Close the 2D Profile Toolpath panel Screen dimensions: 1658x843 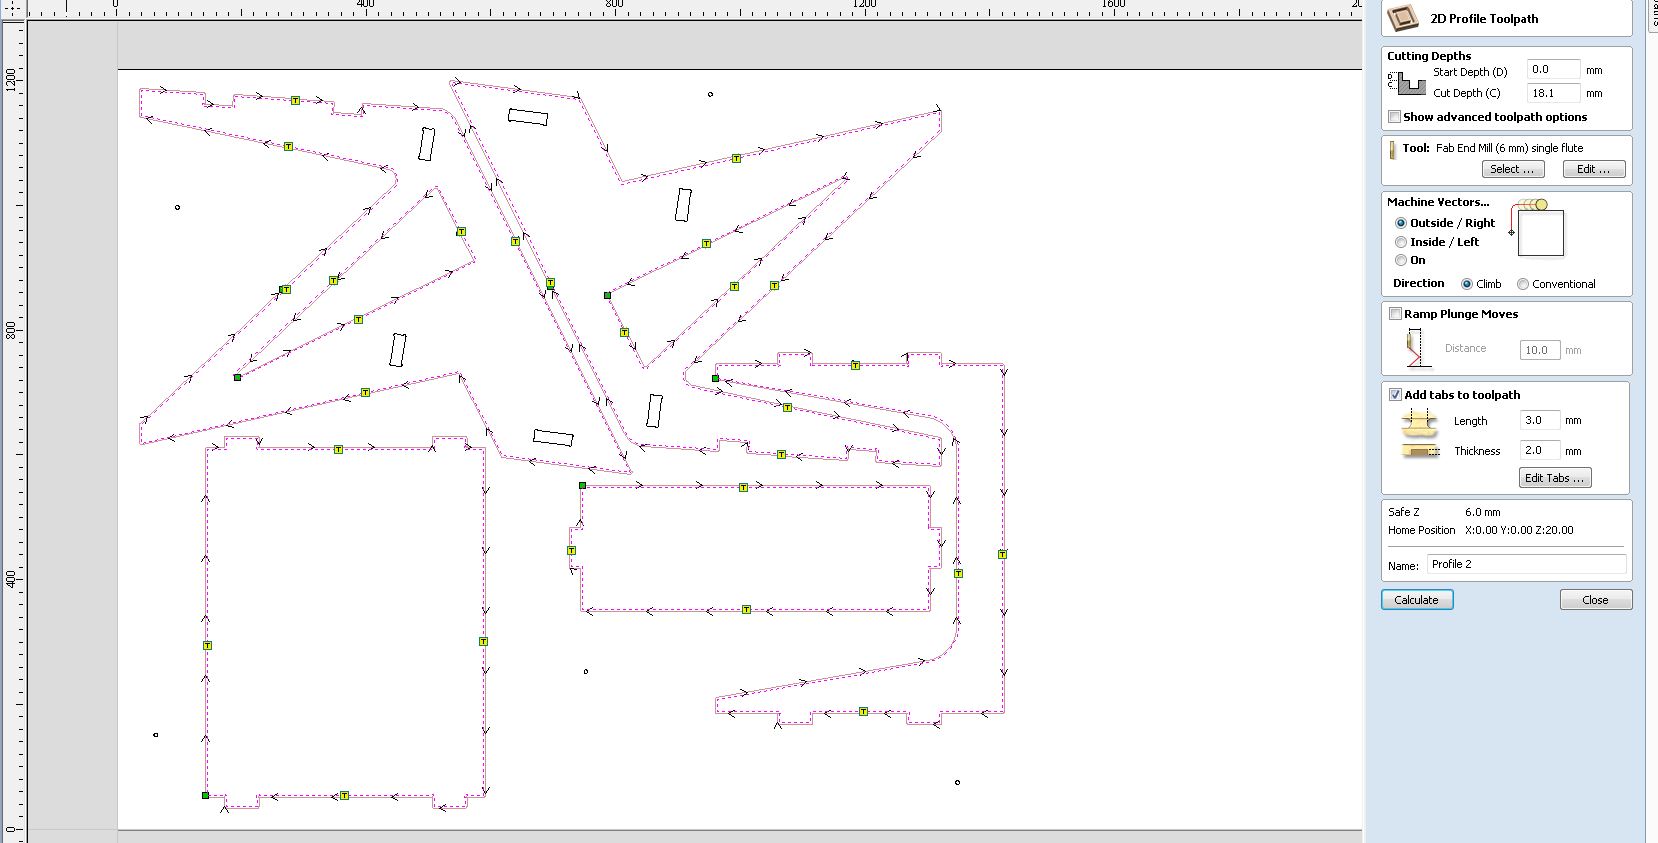click(1596, 600)
